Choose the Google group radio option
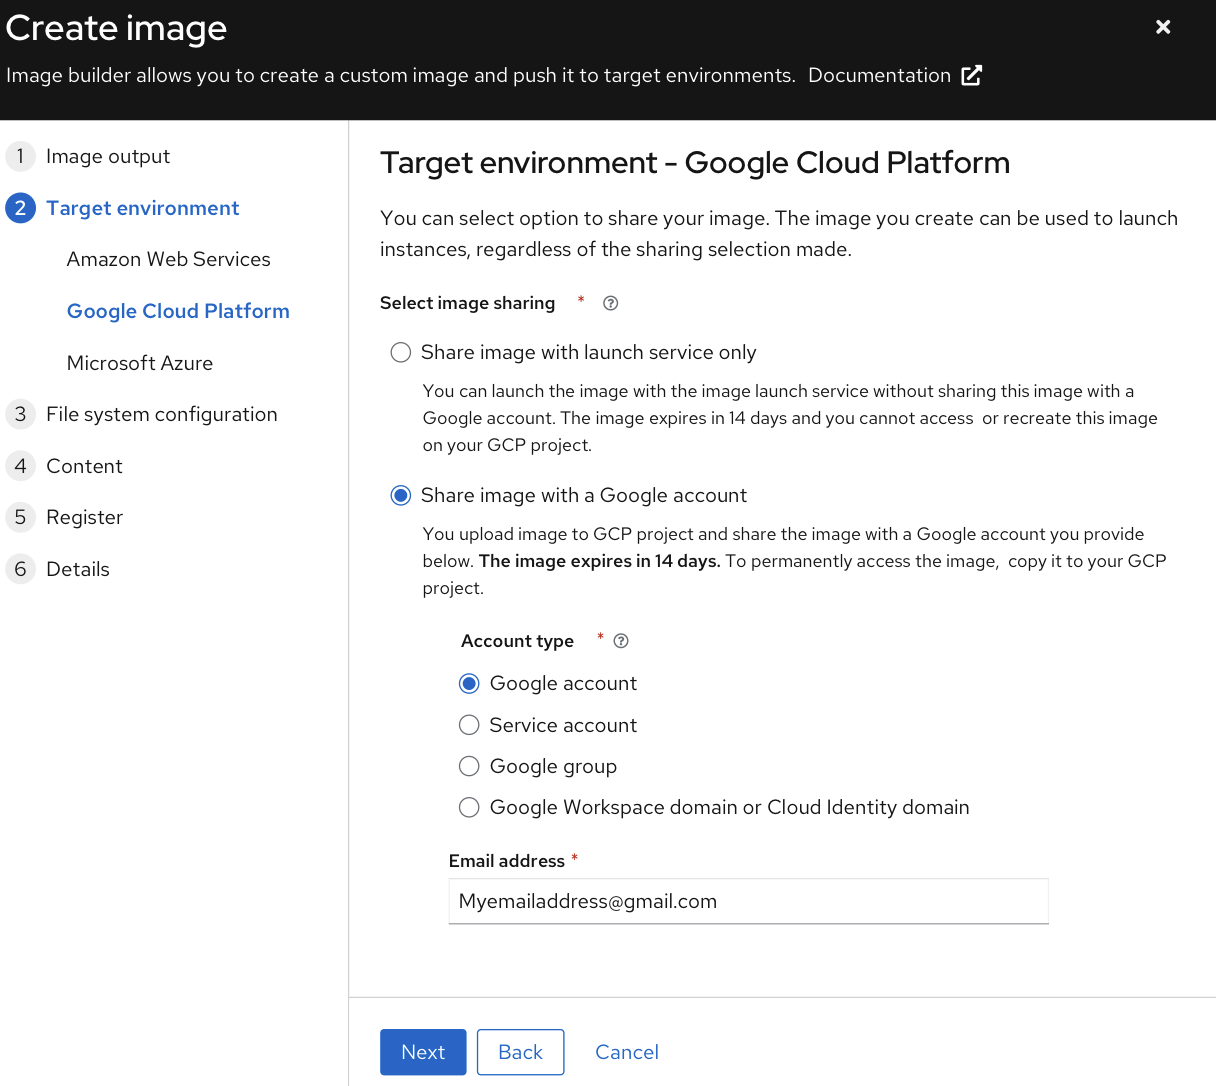The image size is (1216, 1086). (x=469, y=766)
